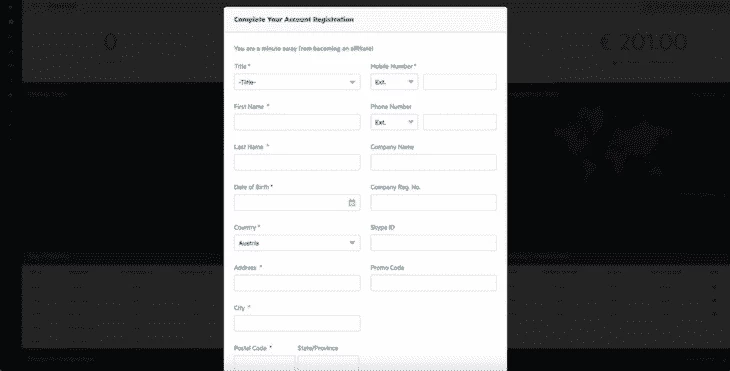This screenshot has width=730, height=371.
Task: Click the State/Province field
Action: point(328,363)
